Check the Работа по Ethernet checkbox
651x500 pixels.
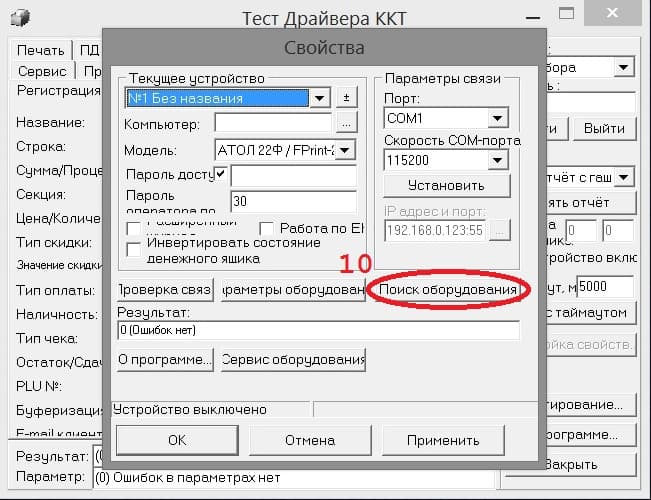tap(266, 228)
